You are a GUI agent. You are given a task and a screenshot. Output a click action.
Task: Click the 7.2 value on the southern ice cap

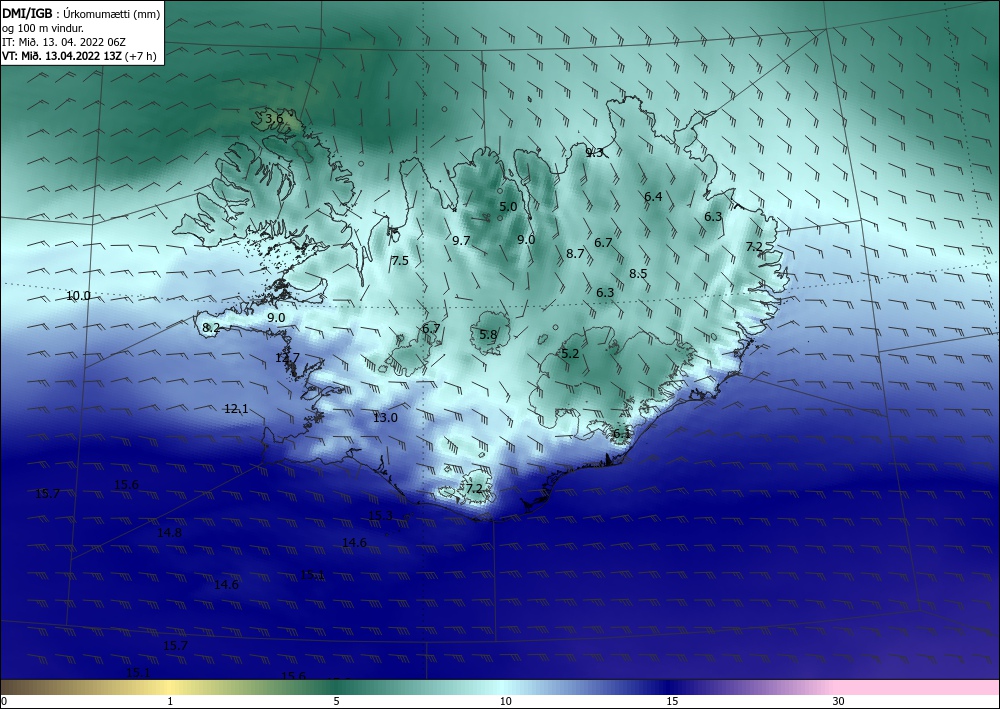(474, 488)
